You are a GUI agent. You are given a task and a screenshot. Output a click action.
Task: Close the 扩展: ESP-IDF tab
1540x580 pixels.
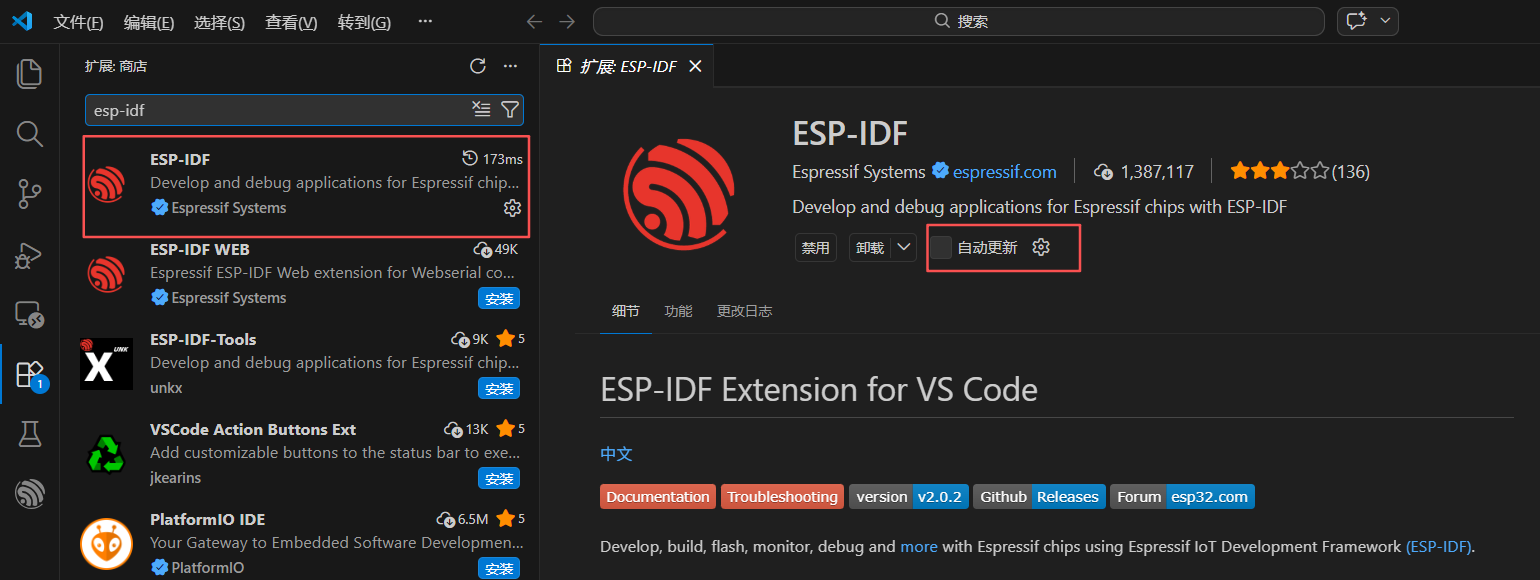[696, 66]
